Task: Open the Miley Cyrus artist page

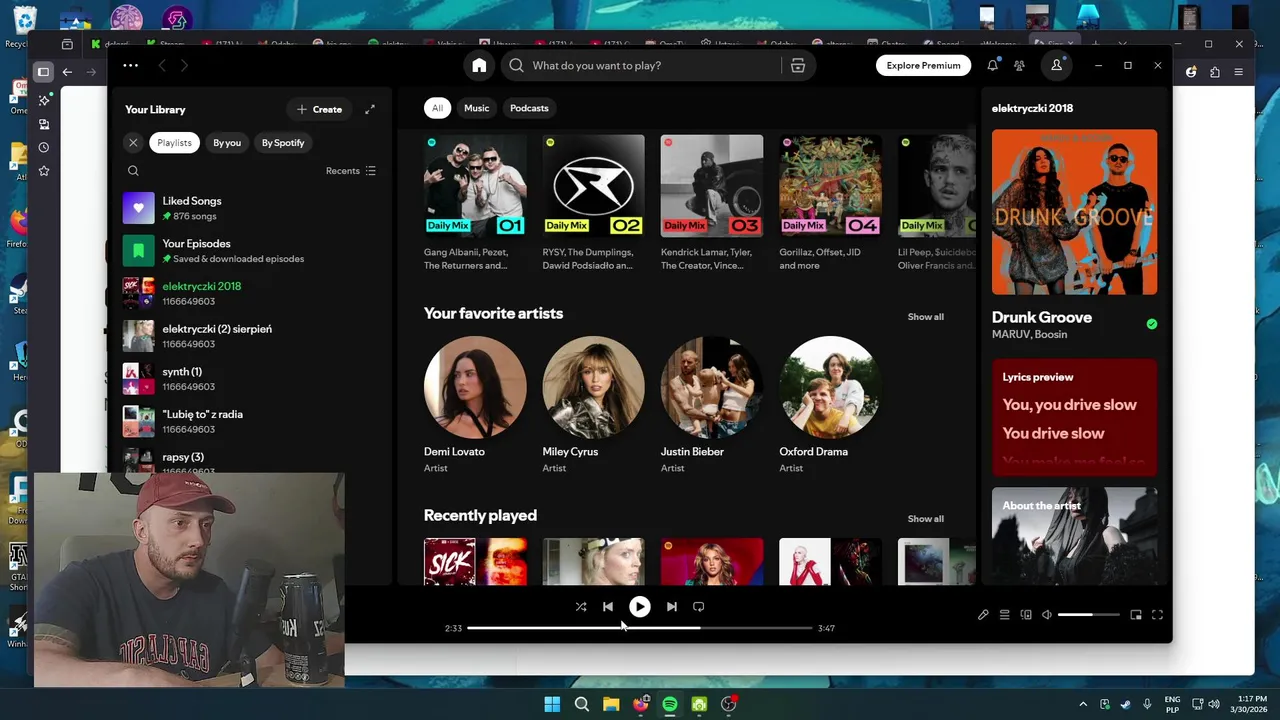Action: (593, 405)
